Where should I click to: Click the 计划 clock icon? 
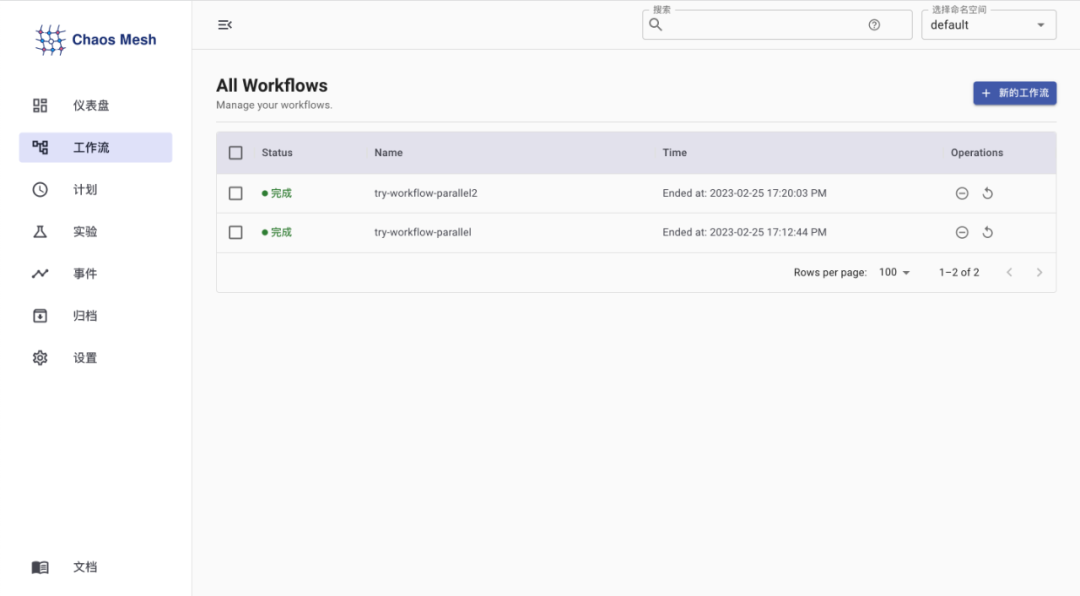pos(40,189)
